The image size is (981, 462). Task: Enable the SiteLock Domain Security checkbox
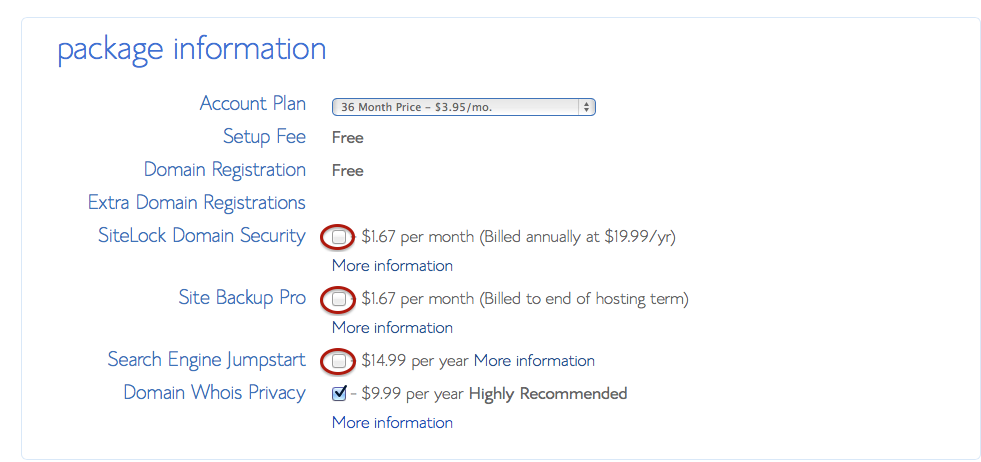point(339,237)
